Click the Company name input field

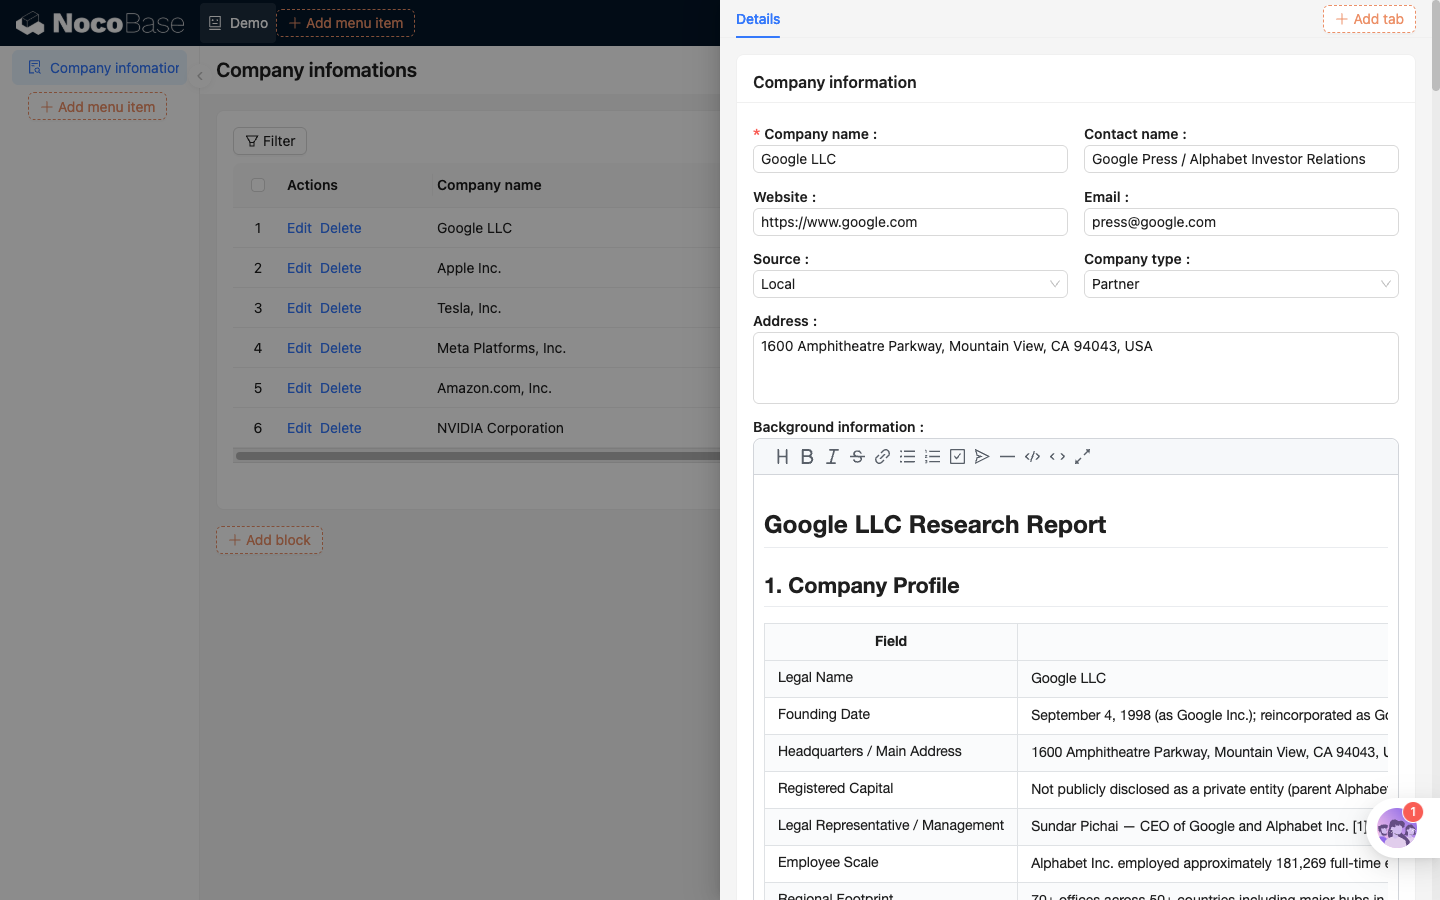910,159
